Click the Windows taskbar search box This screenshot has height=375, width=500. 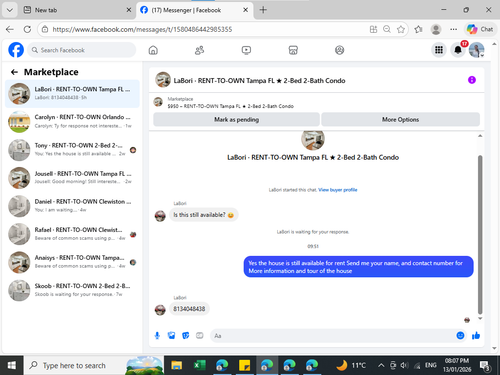[94, 365]
